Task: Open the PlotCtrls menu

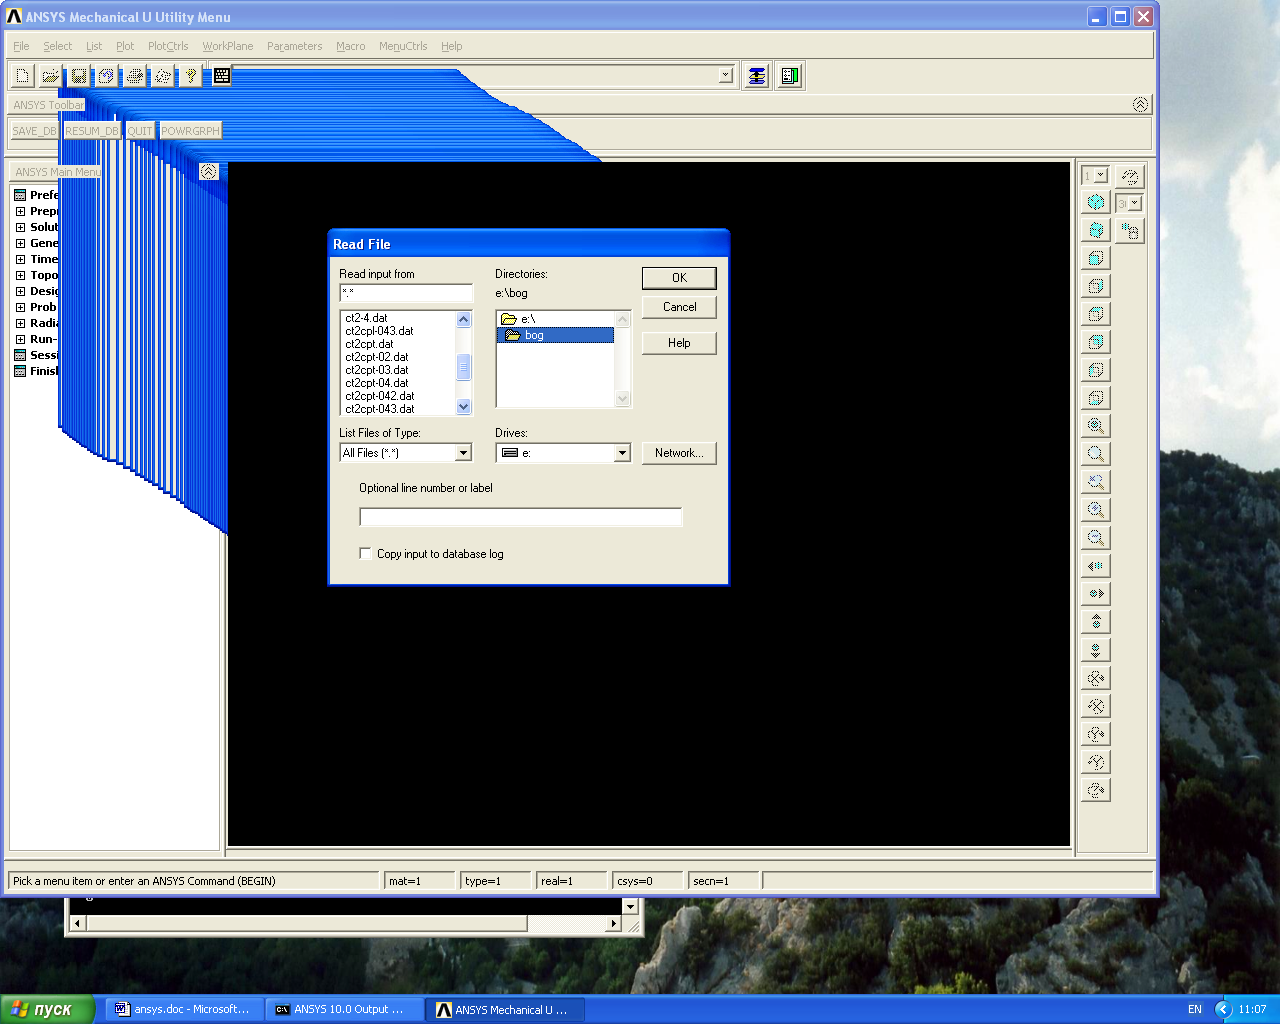Action: pos(168,46)
